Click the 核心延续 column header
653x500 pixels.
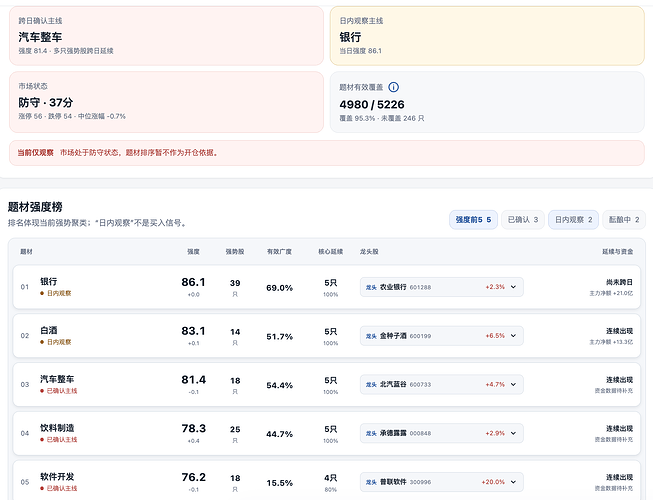point(331,251)
